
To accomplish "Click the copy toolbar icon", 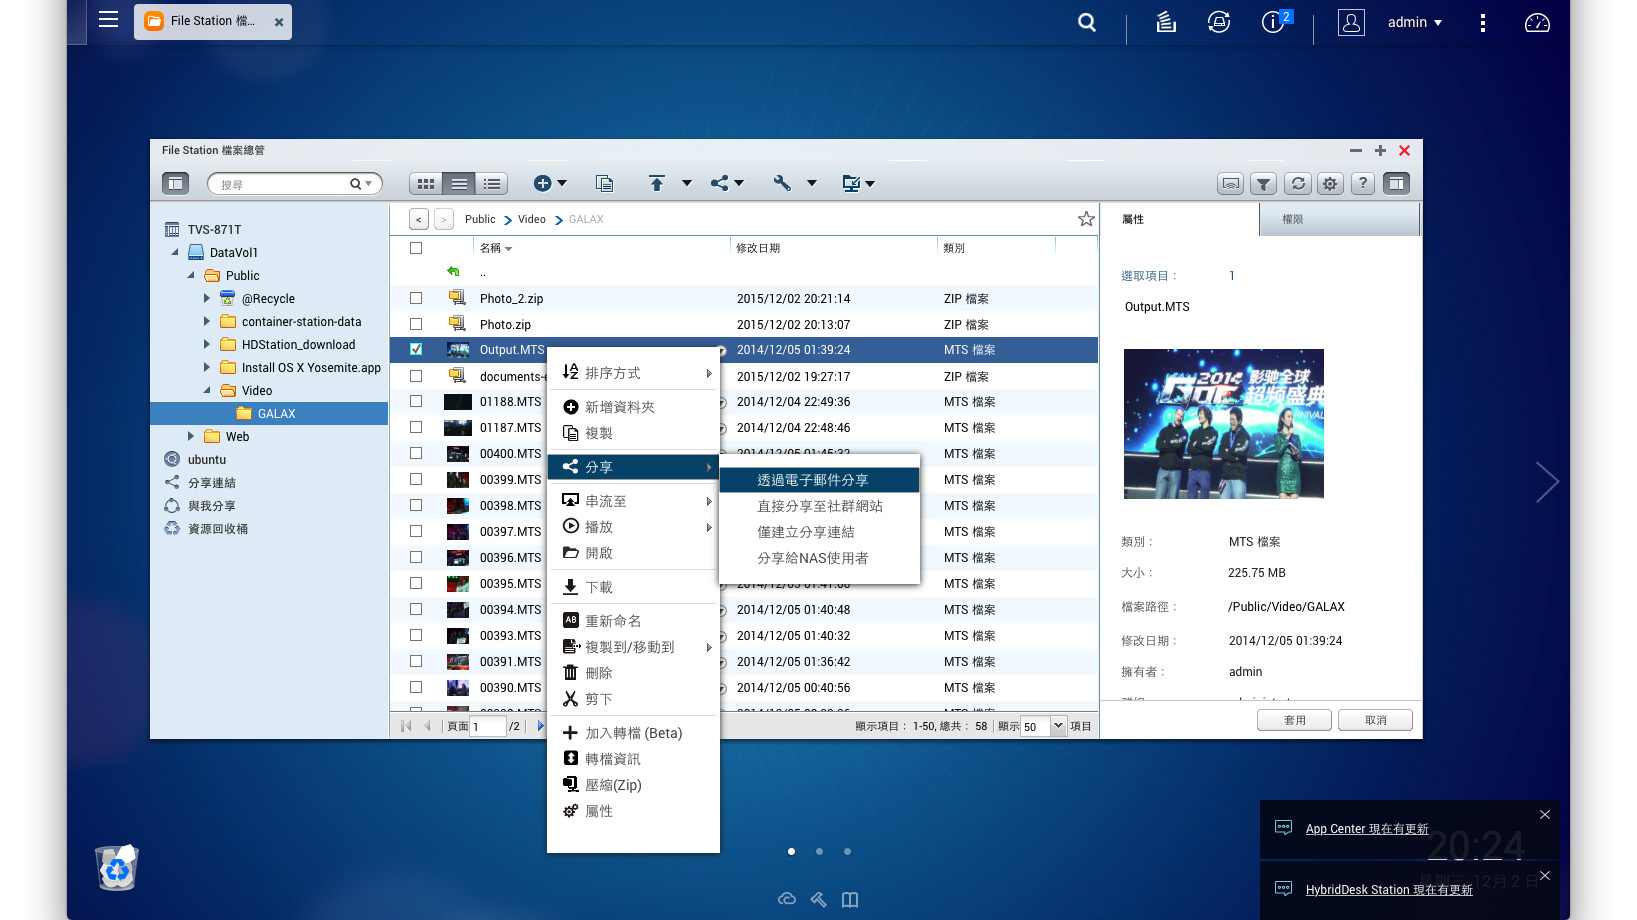I will pyautogui.click(x=604, y=183).
